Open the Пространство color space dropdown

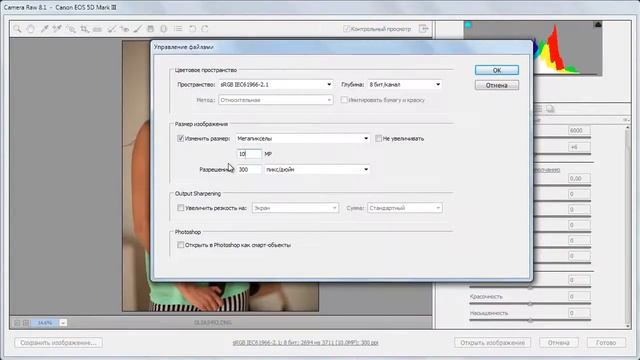pos(276,84)
